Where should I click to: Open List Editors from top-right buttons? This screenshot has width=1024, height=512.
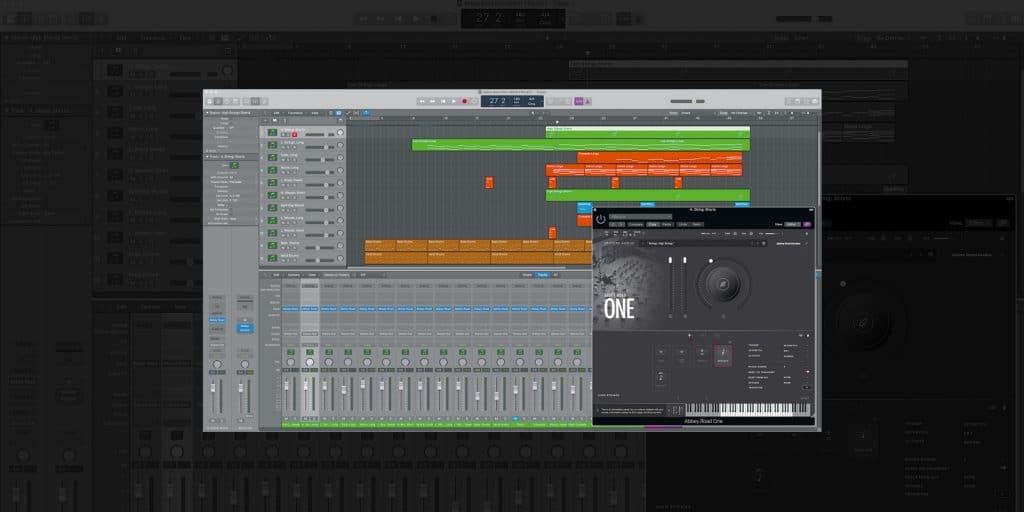tap(788, 101)
